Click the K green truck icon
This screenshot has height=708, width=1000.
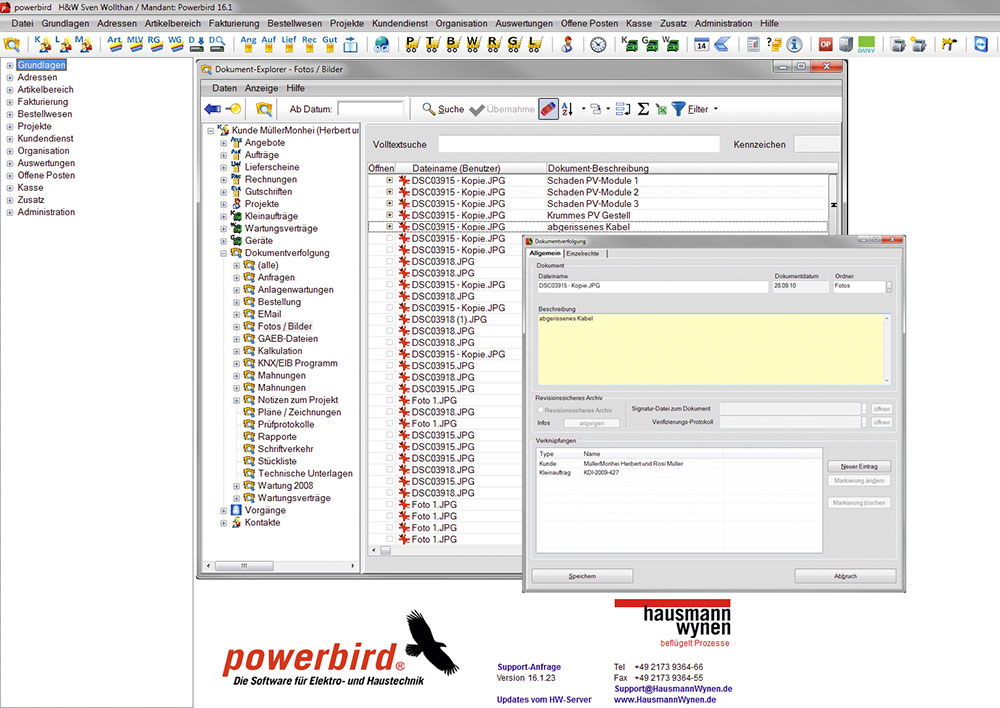click(x=629, y=43)
